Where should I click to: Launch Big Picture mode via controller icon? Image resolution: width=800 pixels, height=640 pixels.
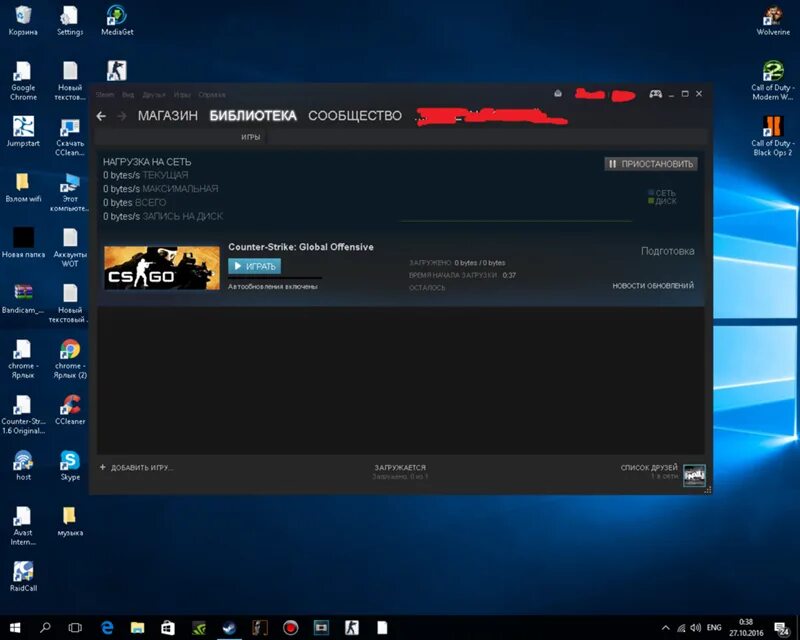[656, 94]
